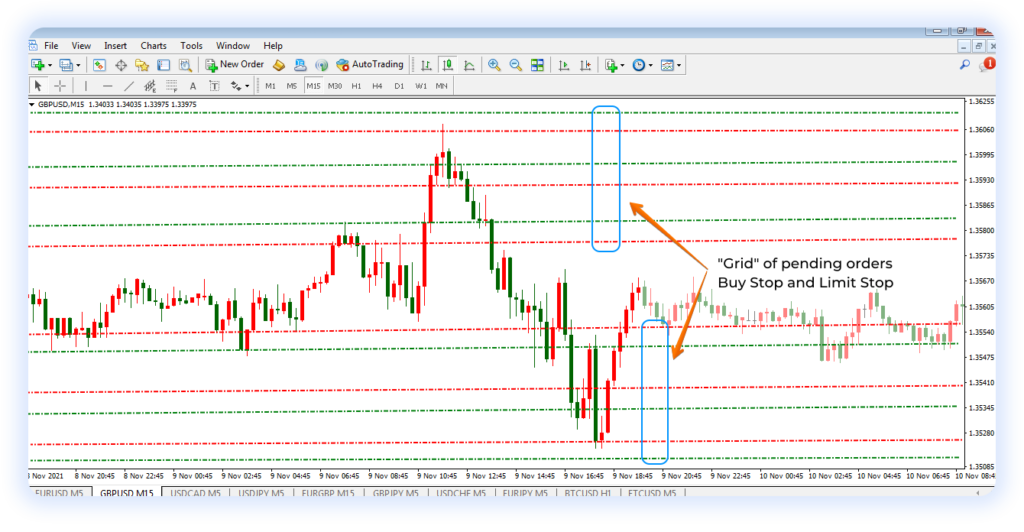
Task: Set timeframe to M5
Action: coord(292,86)
